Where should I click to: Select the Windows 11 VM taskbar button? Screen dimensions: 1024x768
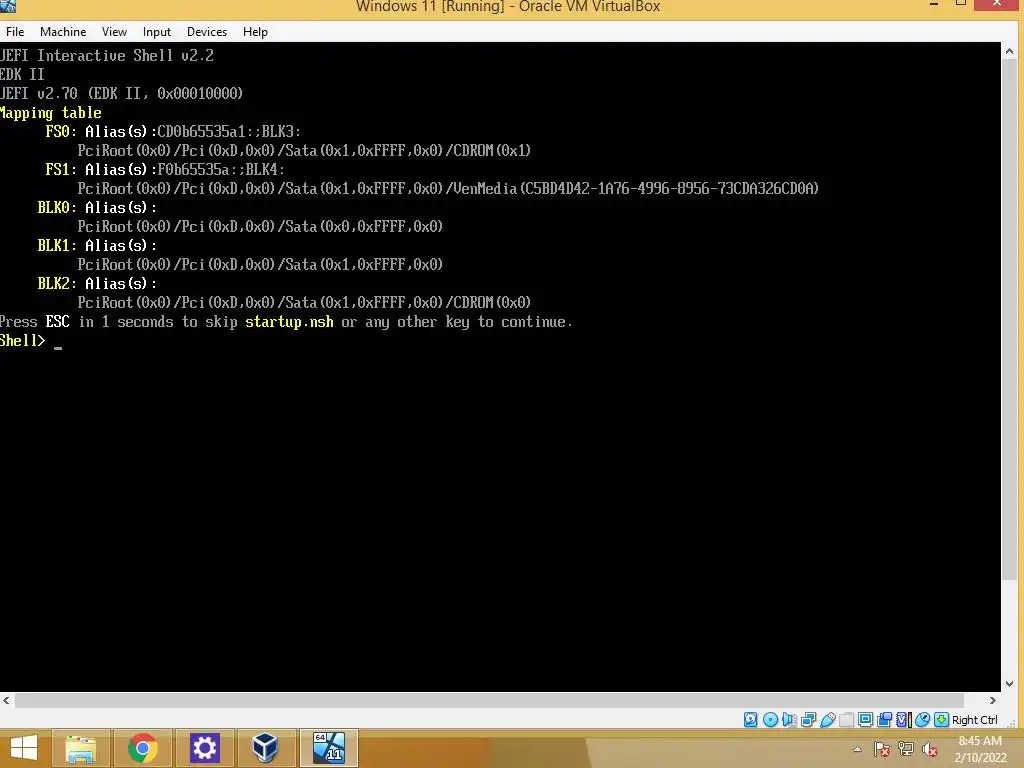[328, 748]
